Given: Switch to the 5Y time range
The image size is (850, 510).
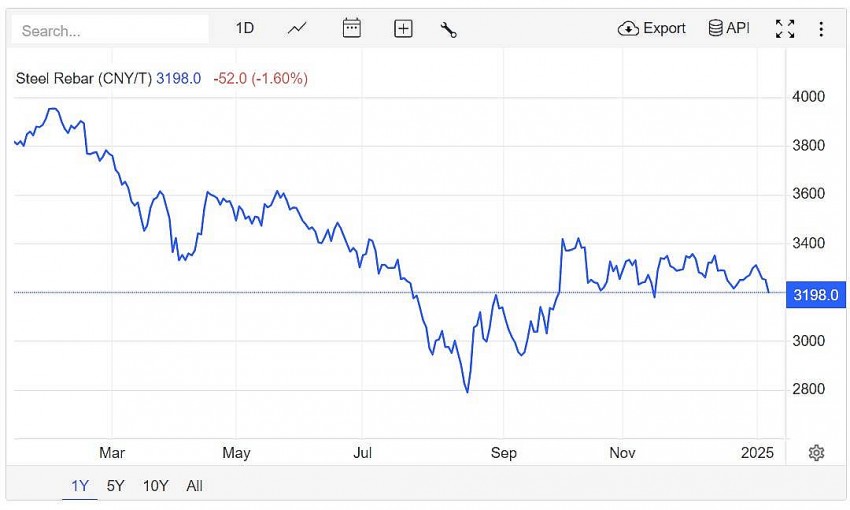Looking at the screenshot, I should (x=116, y=486).
